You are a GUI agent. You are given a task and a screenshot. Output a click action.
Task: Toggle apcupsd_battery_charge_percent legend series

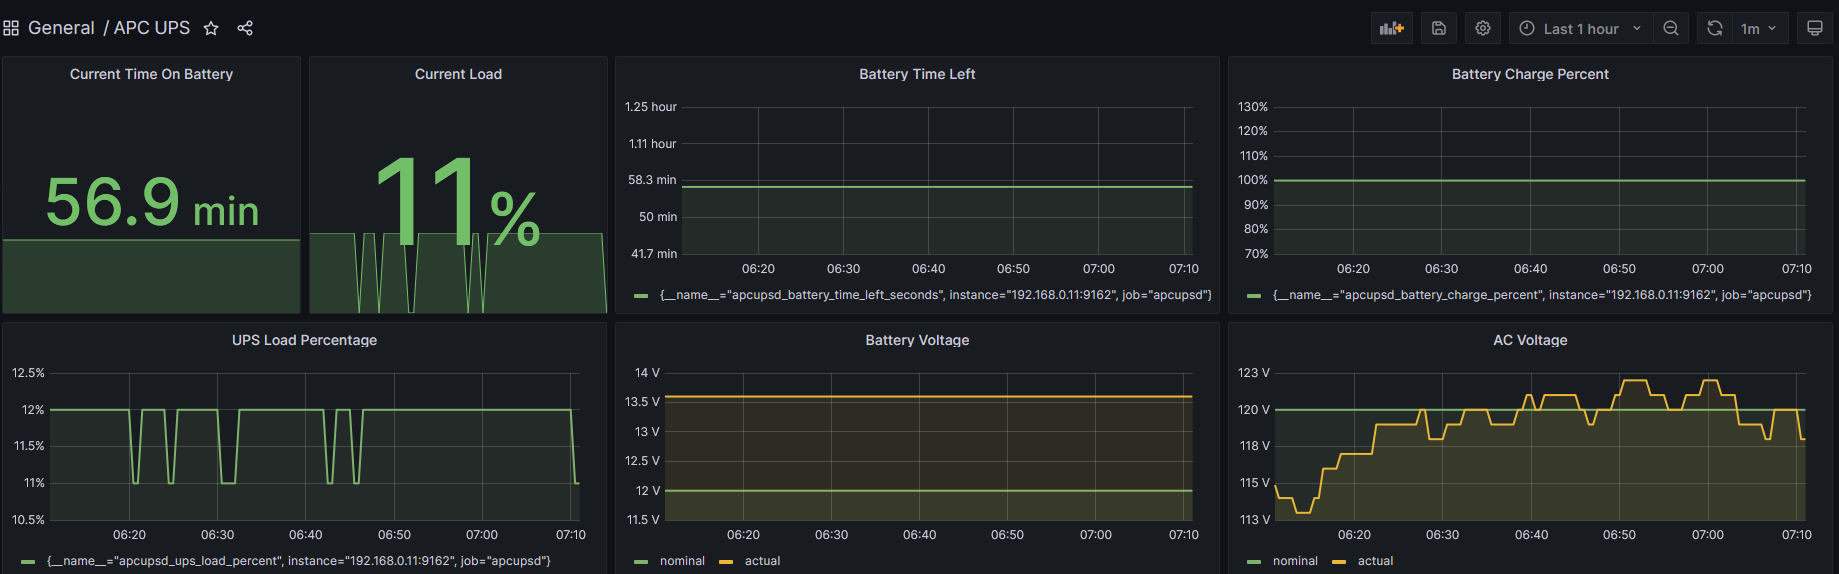(x=1542, y=295)
